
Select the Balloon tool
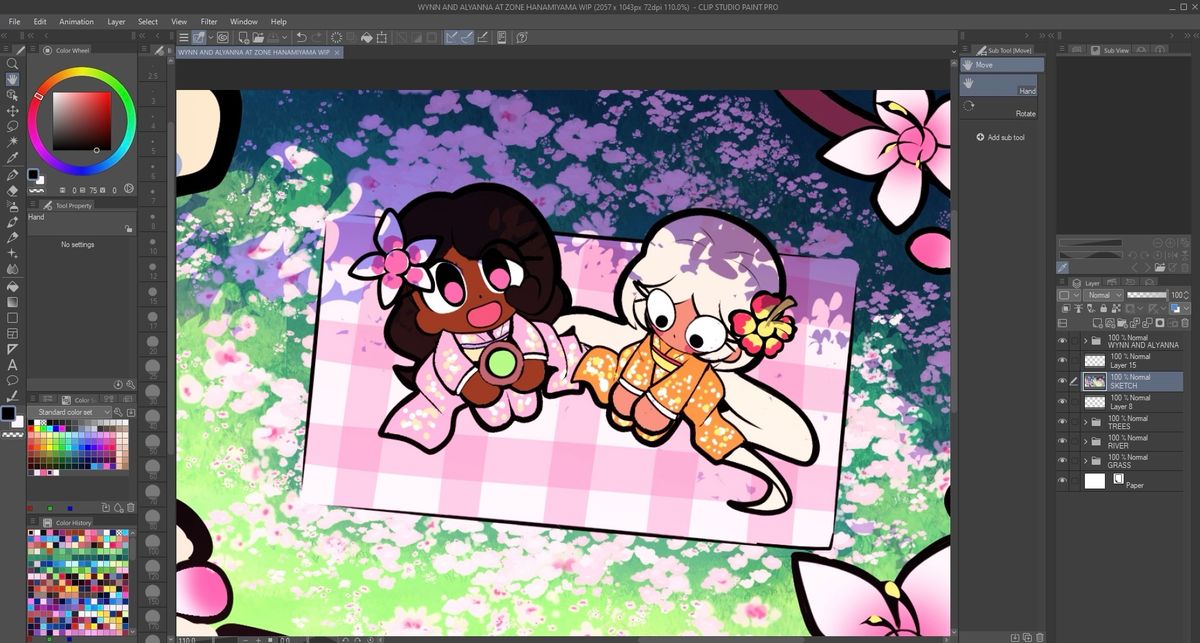tap(12, 380)
